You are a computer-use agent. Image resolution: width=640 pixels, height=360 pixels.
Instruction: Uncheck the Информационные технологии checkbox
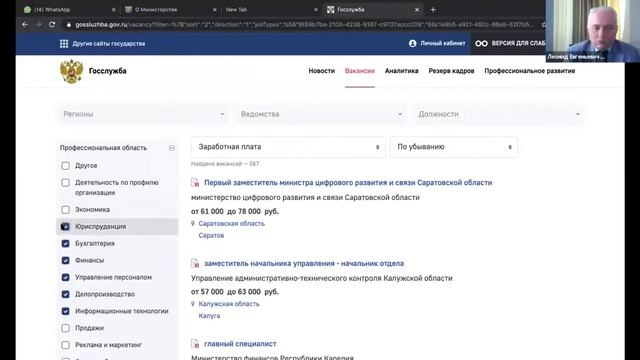pyautogui.click(x=65, y=311)
